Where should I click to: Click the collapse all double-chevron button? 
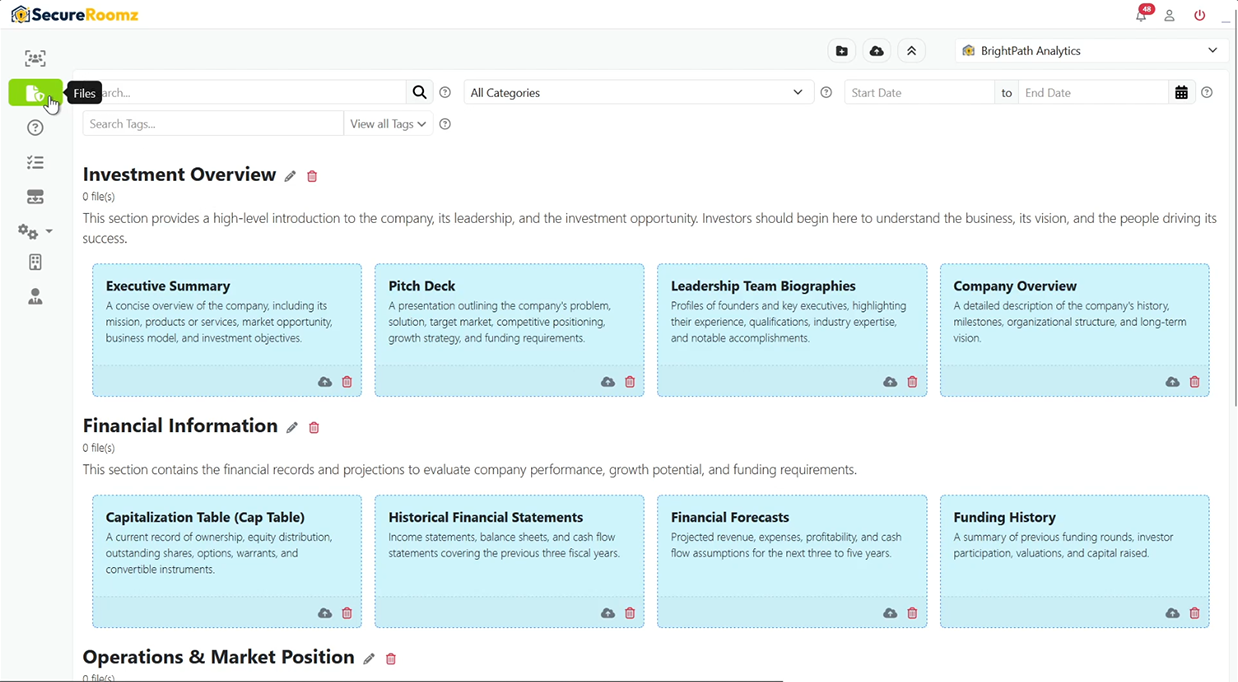pyautogui.click(x=912, y=51)
